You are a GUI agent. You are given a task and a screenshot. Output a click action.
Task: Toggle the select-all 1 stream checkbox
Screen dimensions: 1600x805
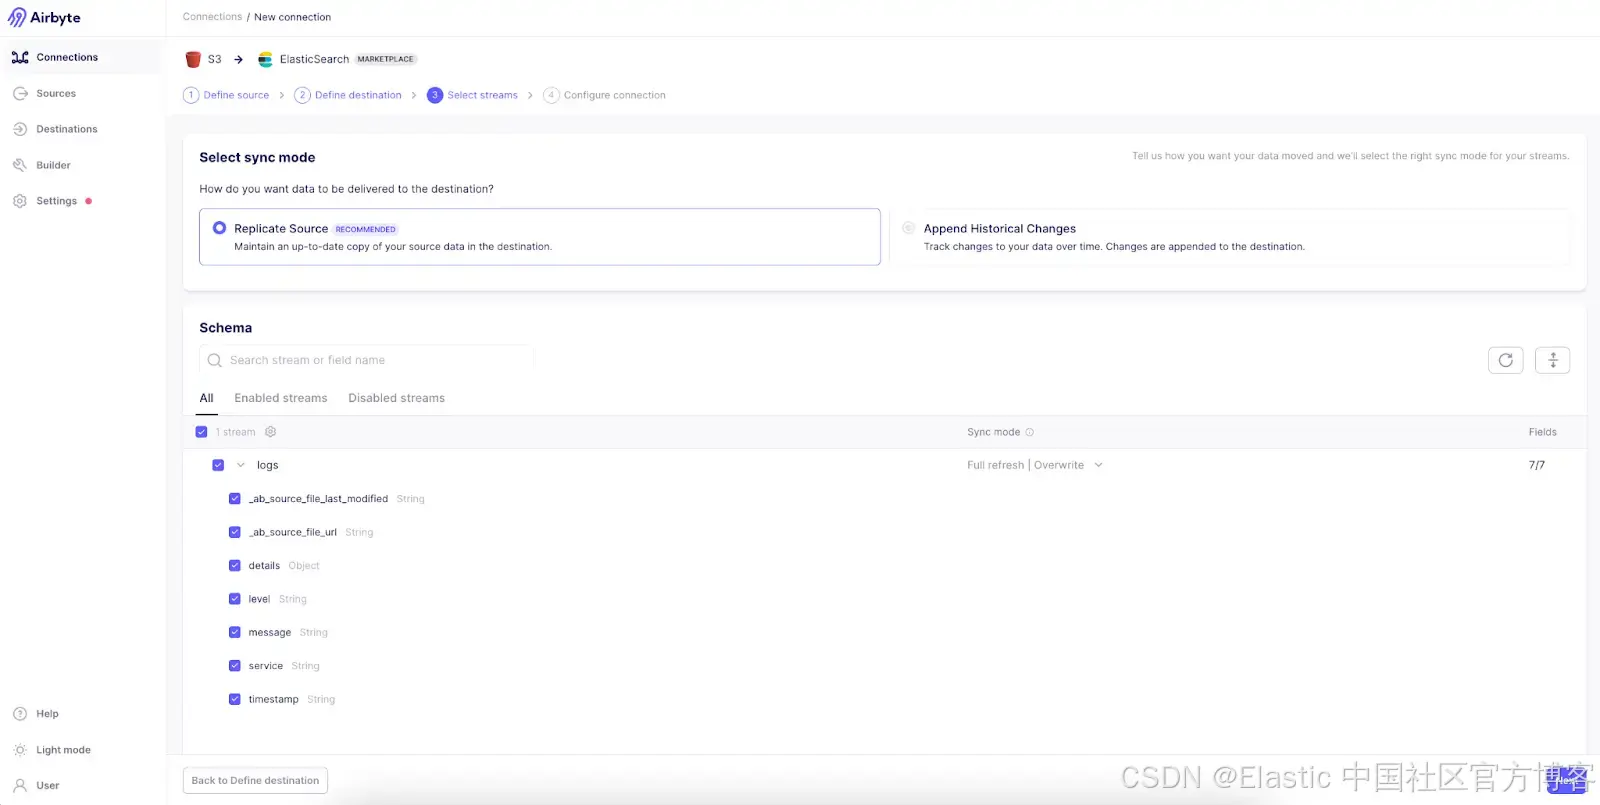(x=201, y=432)
